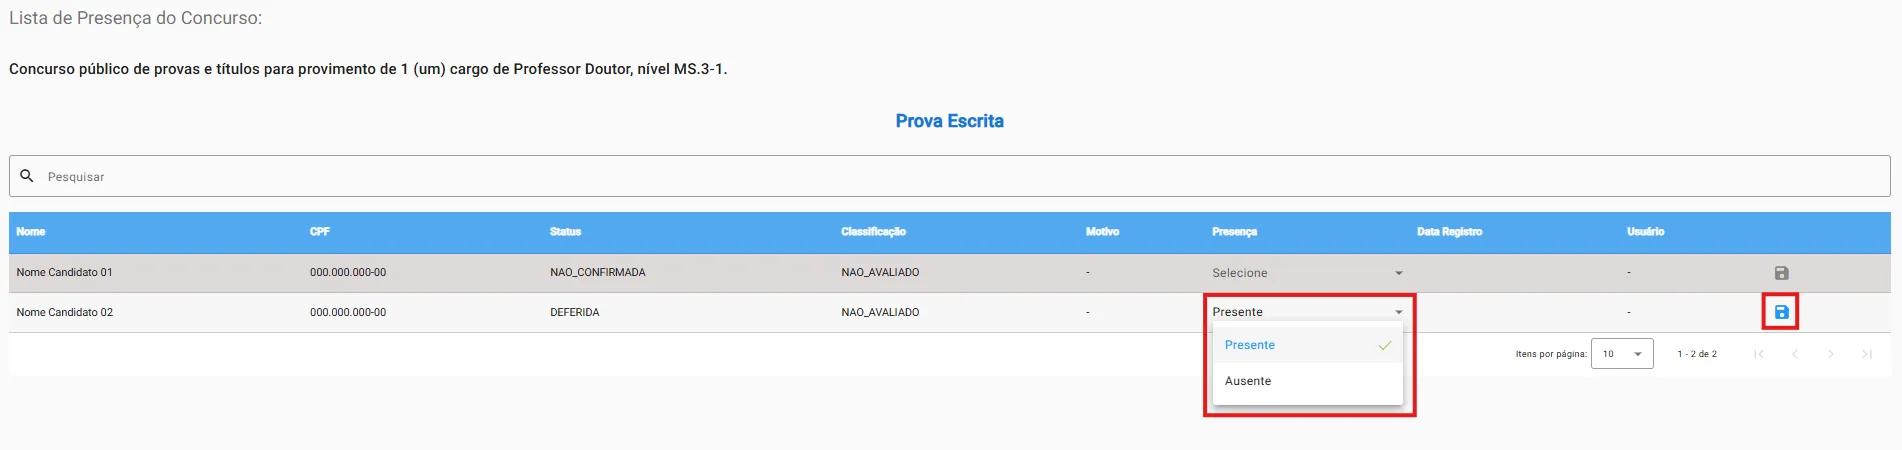1902x450 pixels.
Task: Go to last page of results
Action: tap(1867, 354)
